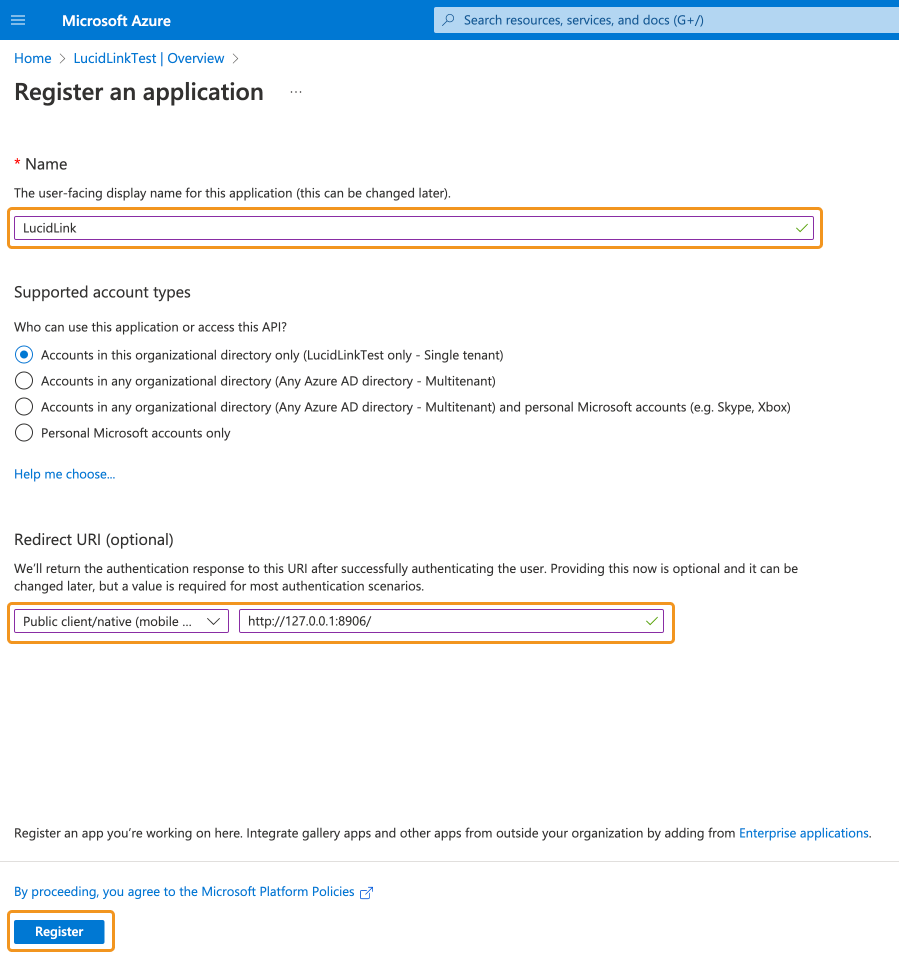
Task: Open Enterprise applications link
Action: coord(804,833)
